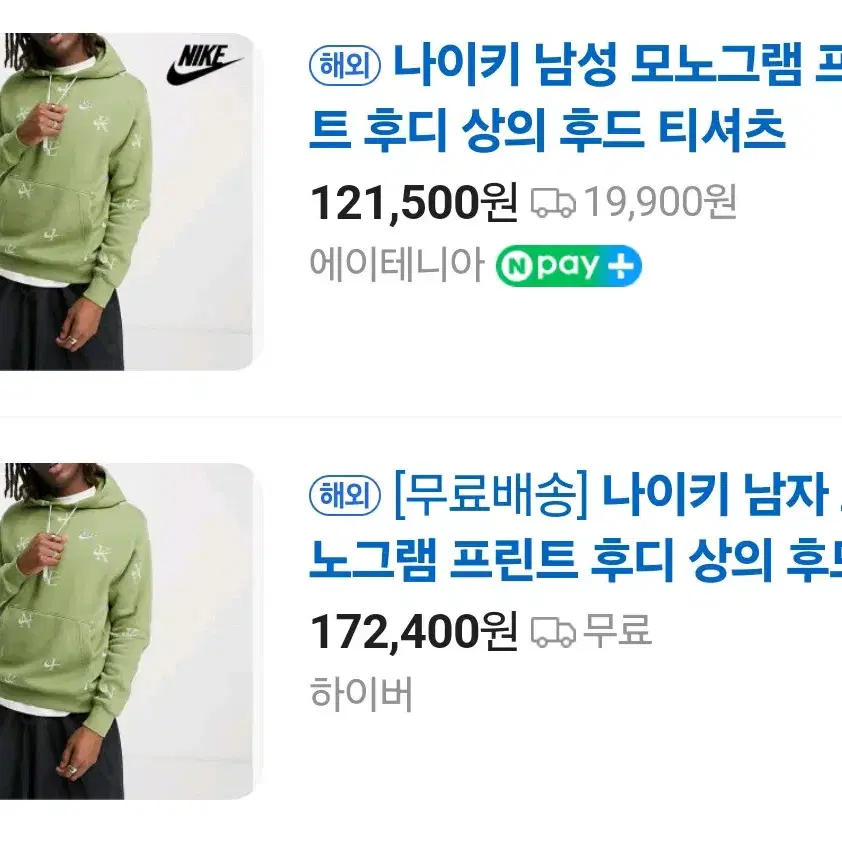Click the delivery truck icon beside 19,900원
Screen dimensions: 842x842
click(553, 203)
